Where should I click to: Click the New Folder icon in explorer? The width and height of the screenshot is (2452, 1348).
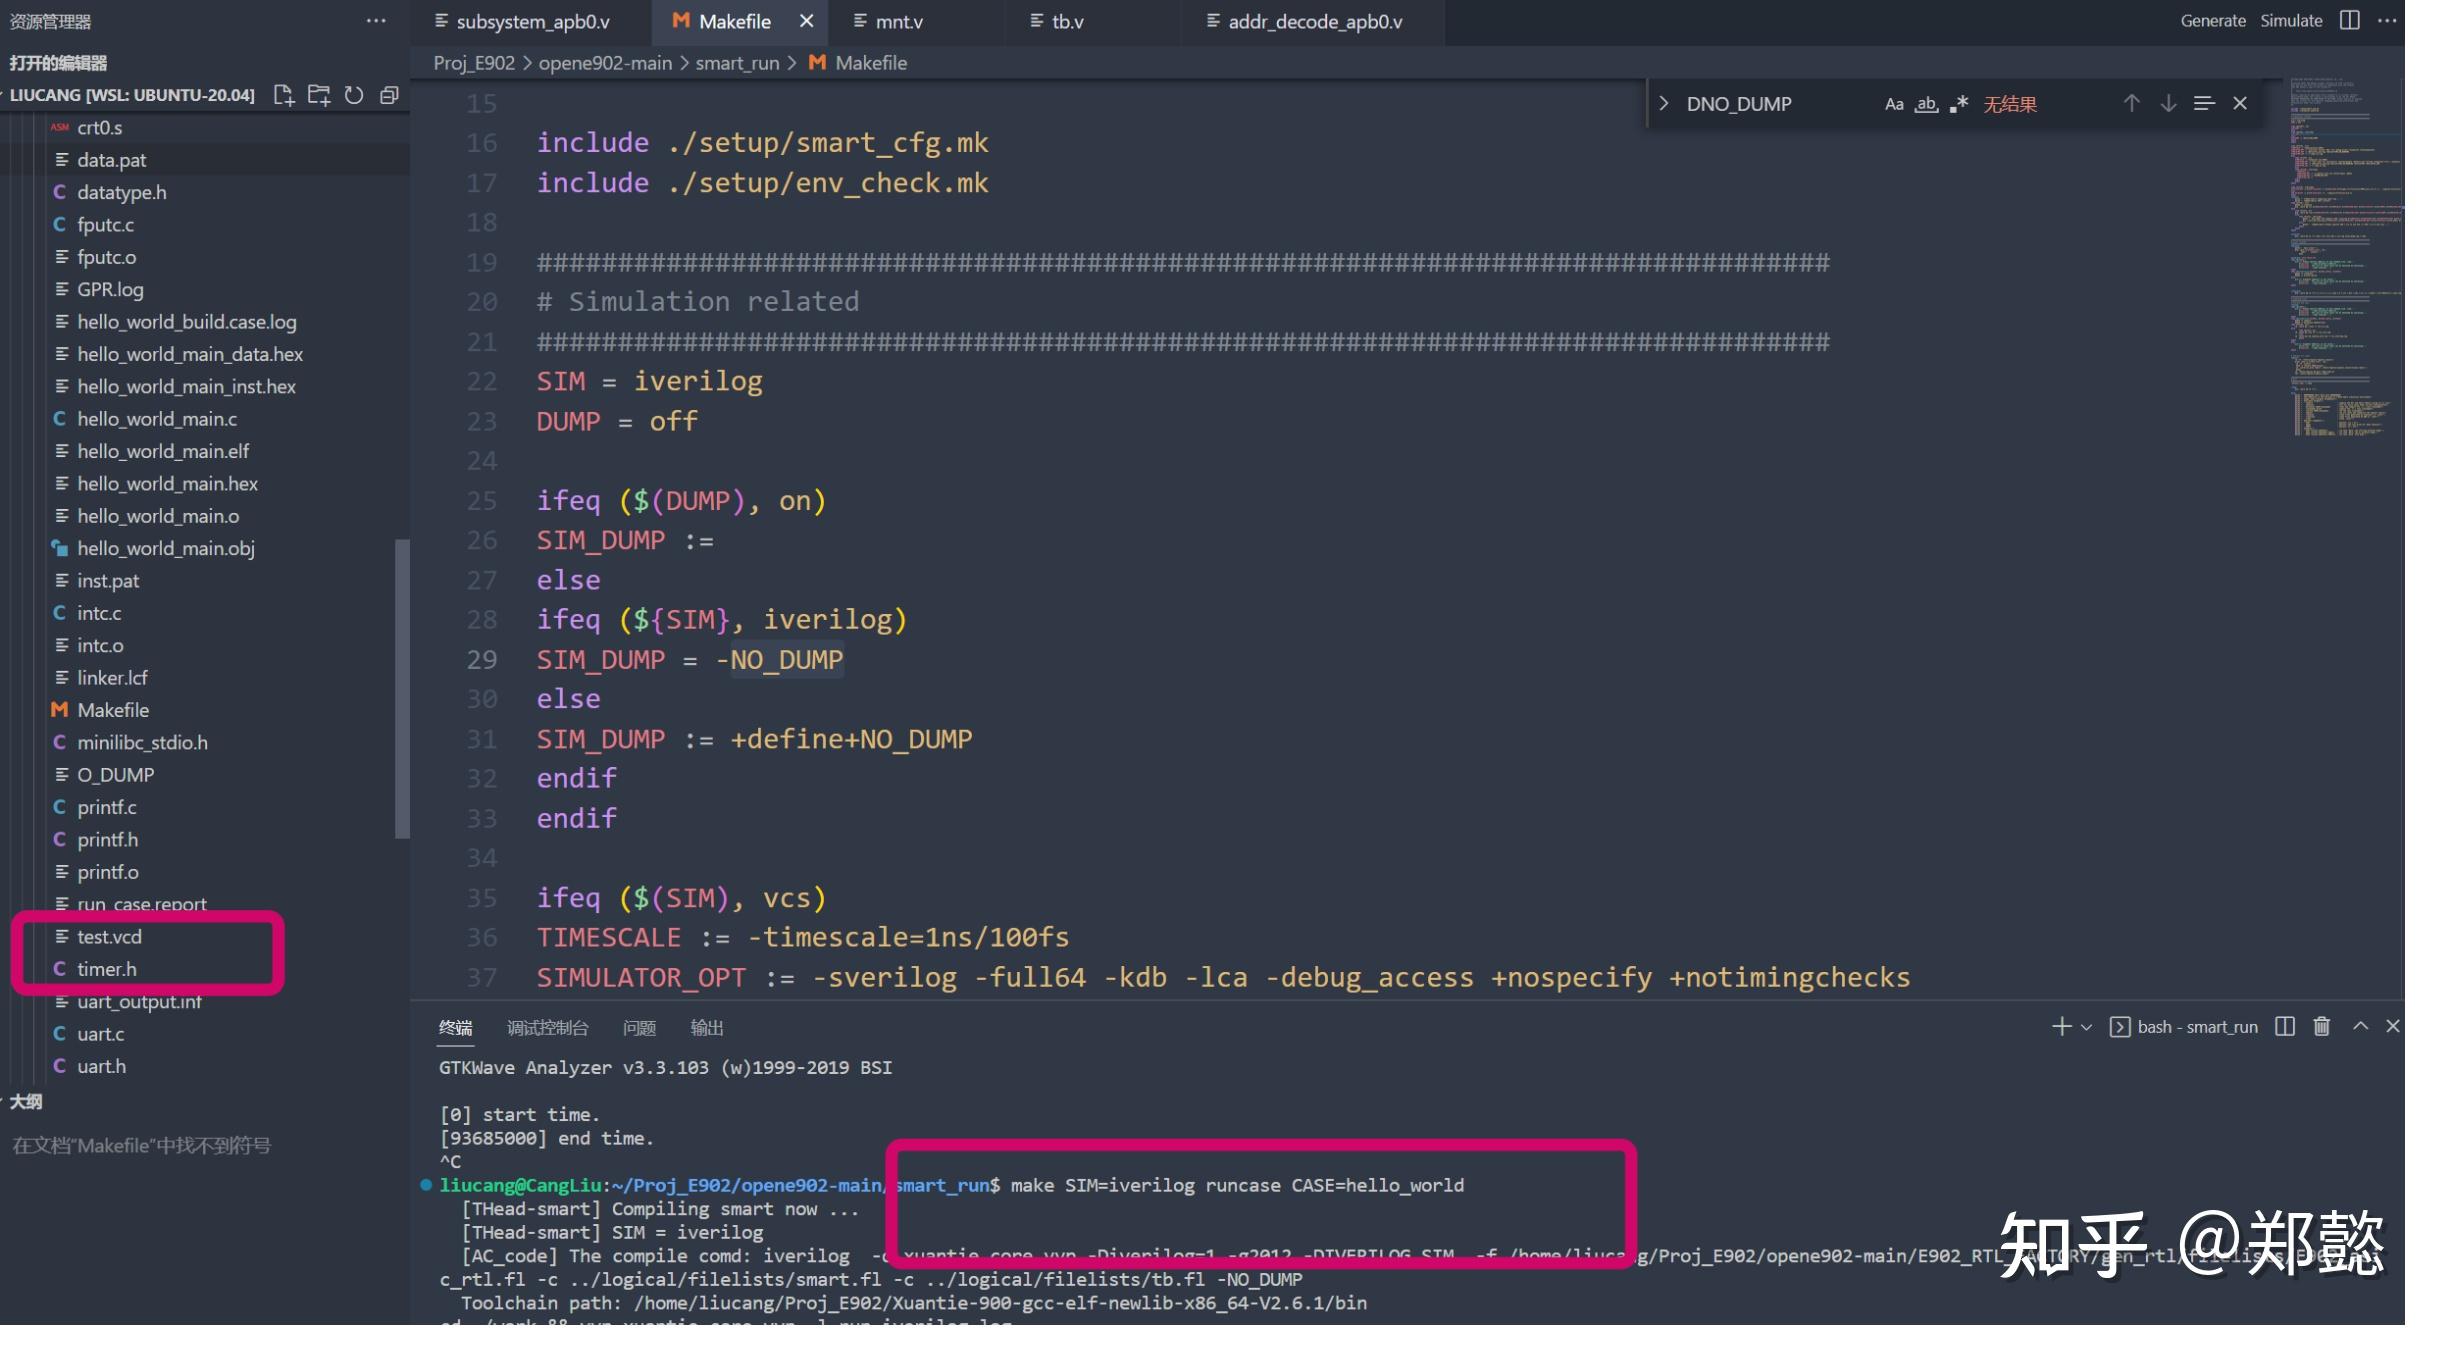319,95
